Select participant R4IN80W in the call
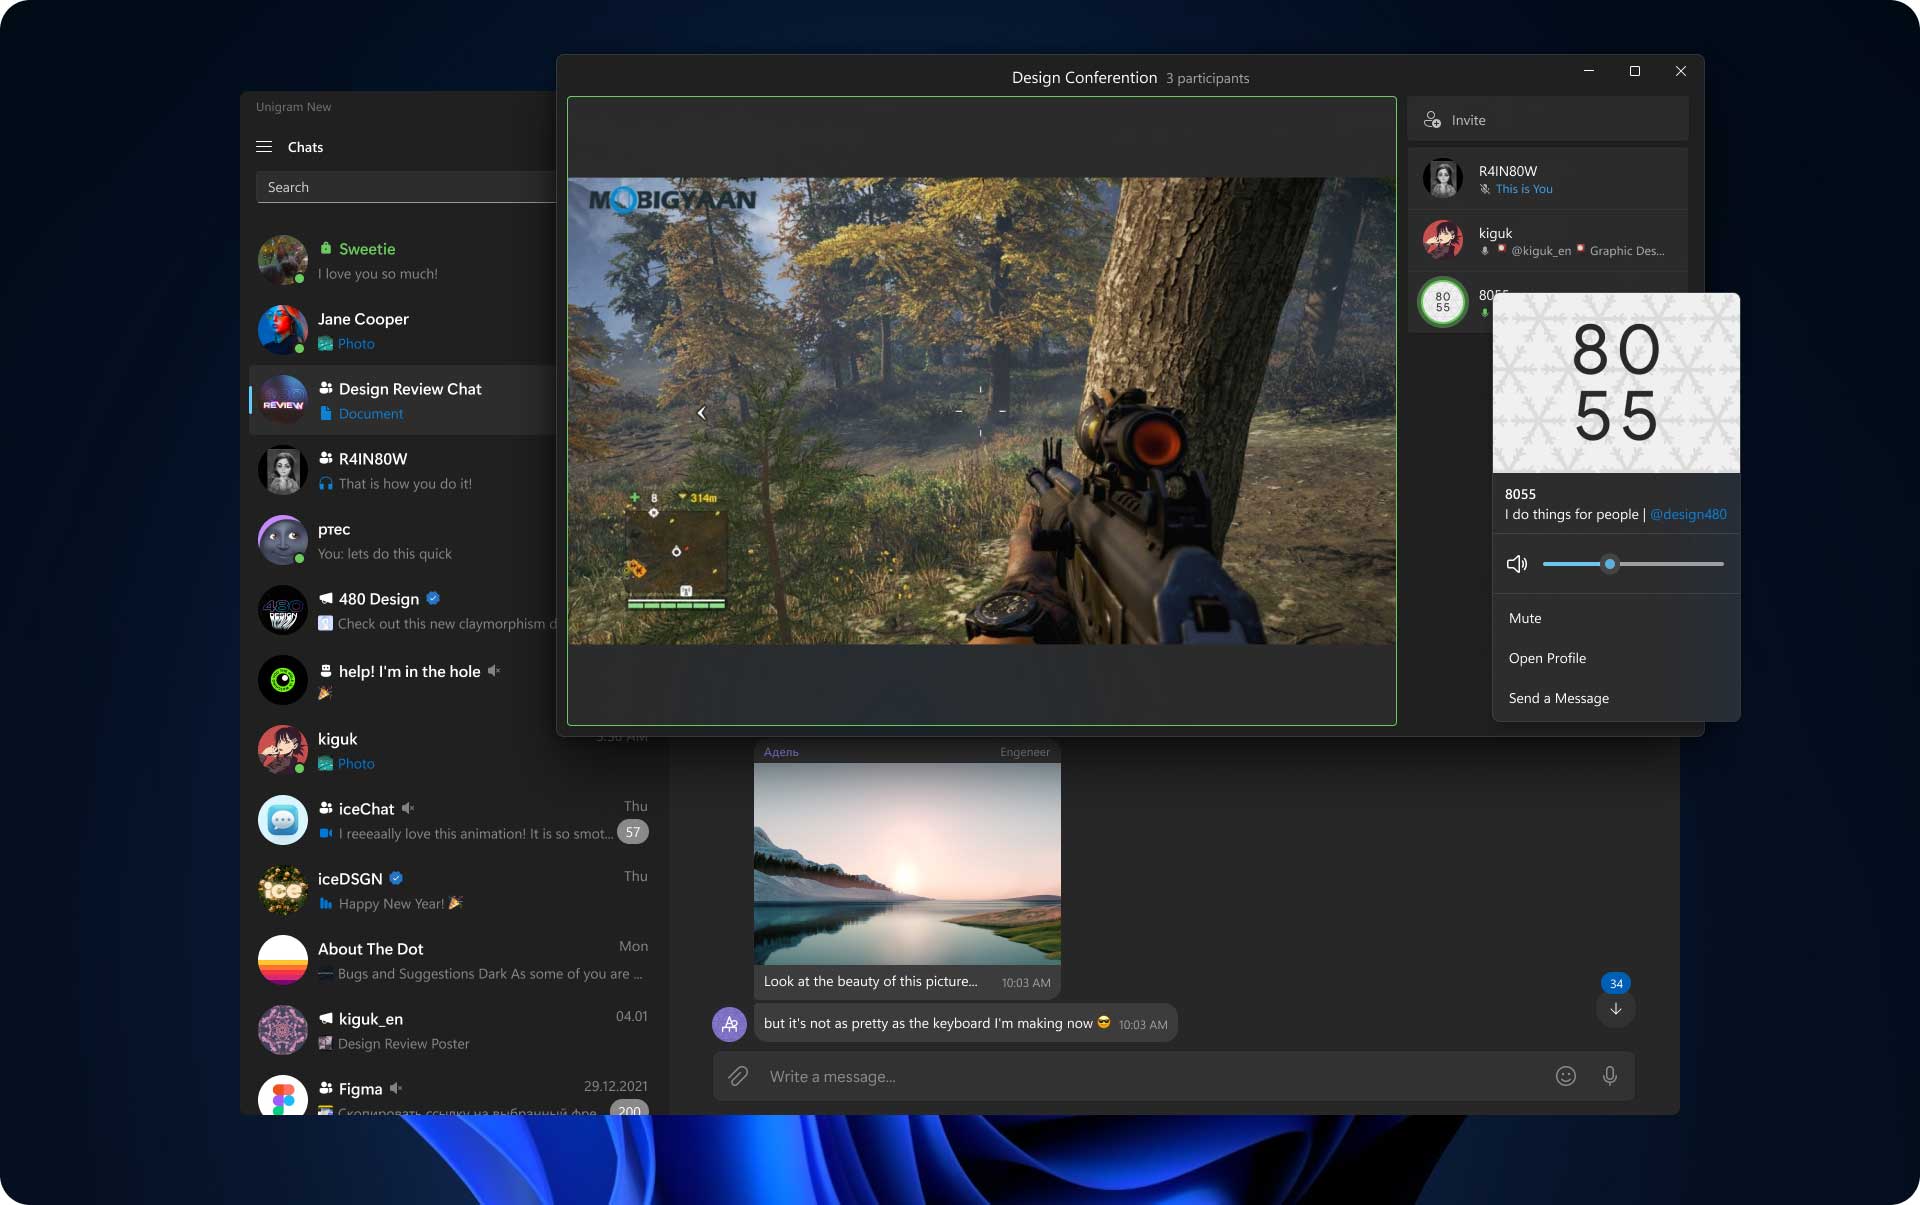The image size is (1920, 1205). (x=1547, y=179)
